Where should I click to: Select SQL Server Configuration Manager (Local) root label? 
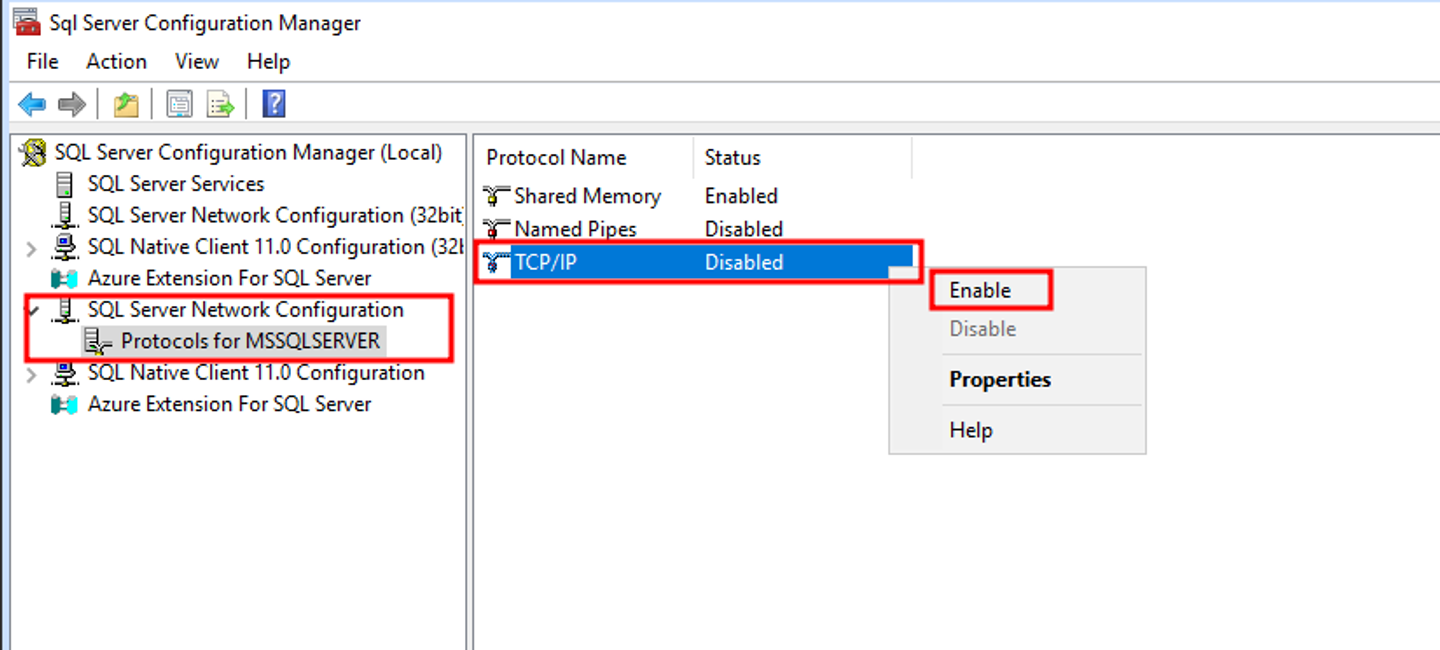pyautogui.click(x=248, y=153)
